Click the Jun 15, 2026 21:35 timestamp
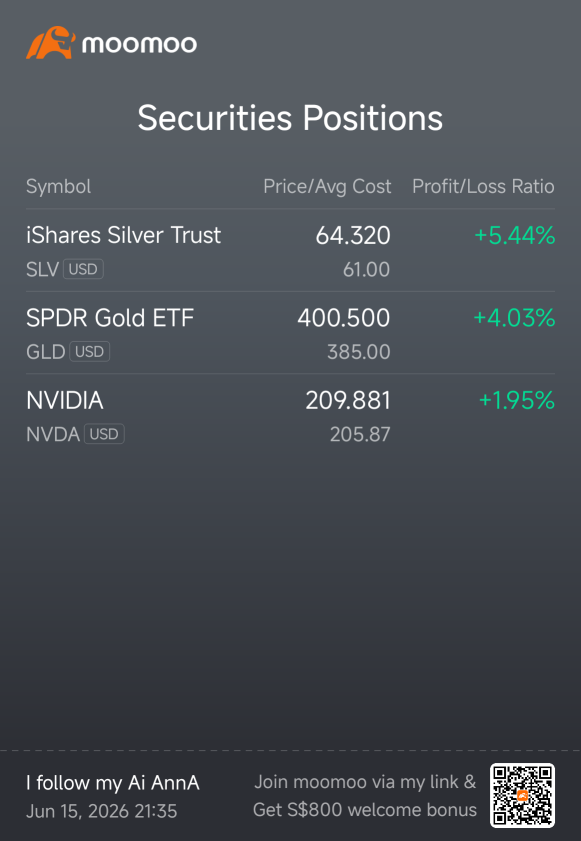The image size is (581, 841). (101, 811)
